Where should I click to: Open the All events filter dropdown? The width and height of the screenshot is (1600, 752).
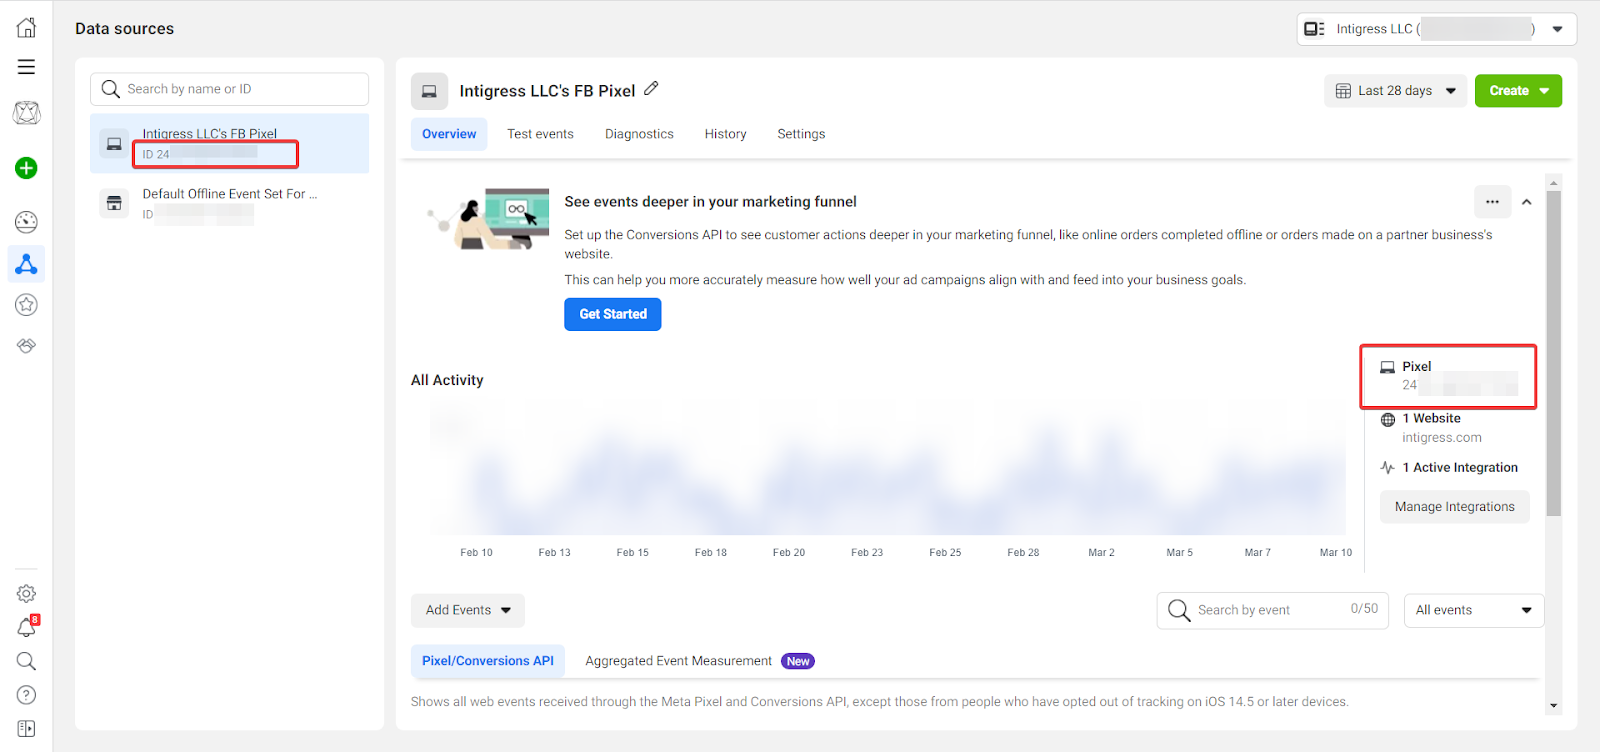1474,610
